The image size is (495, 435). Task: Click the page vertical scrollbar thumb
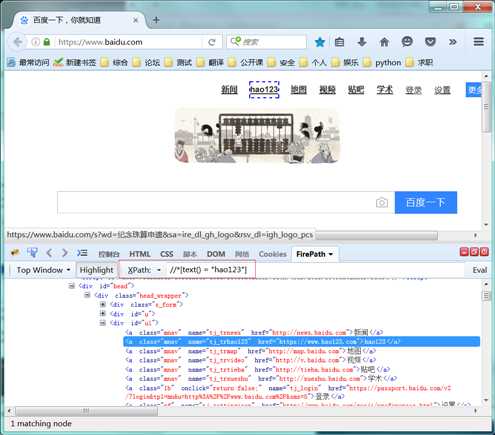[x=486, y=107]
